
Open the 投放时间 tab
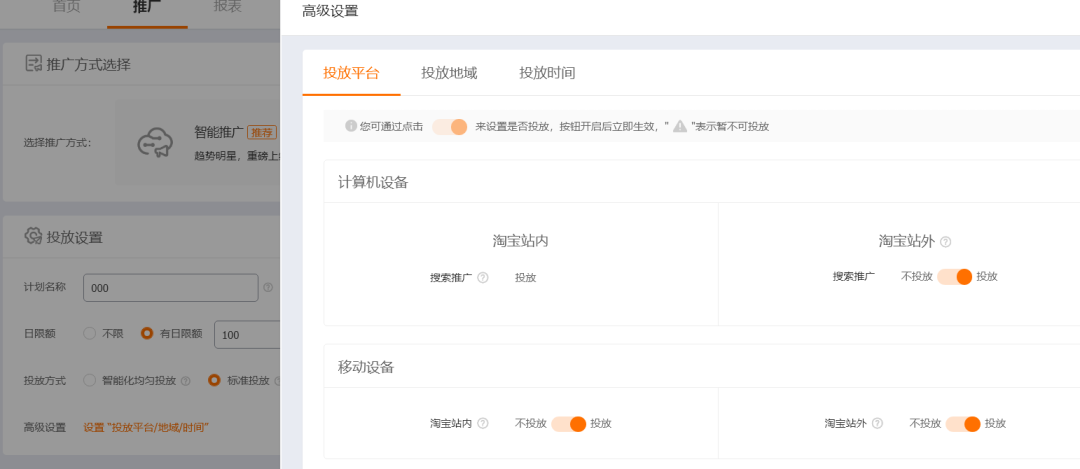(547, 73)
